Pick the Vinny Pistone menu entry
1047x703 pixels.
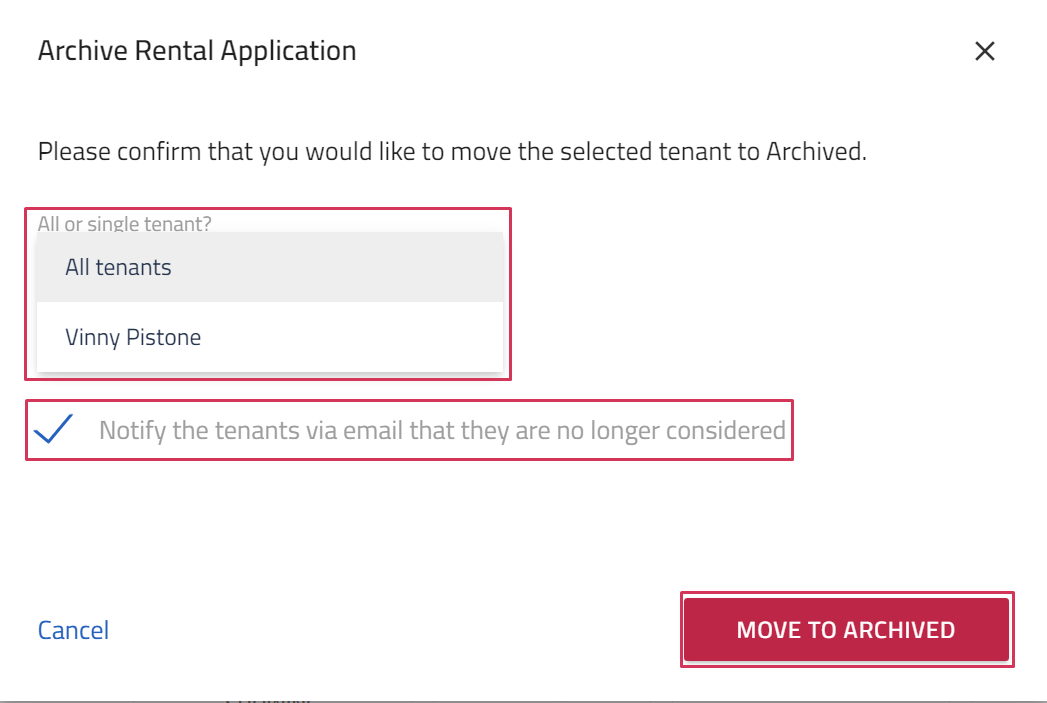click(x=270, y=337)
